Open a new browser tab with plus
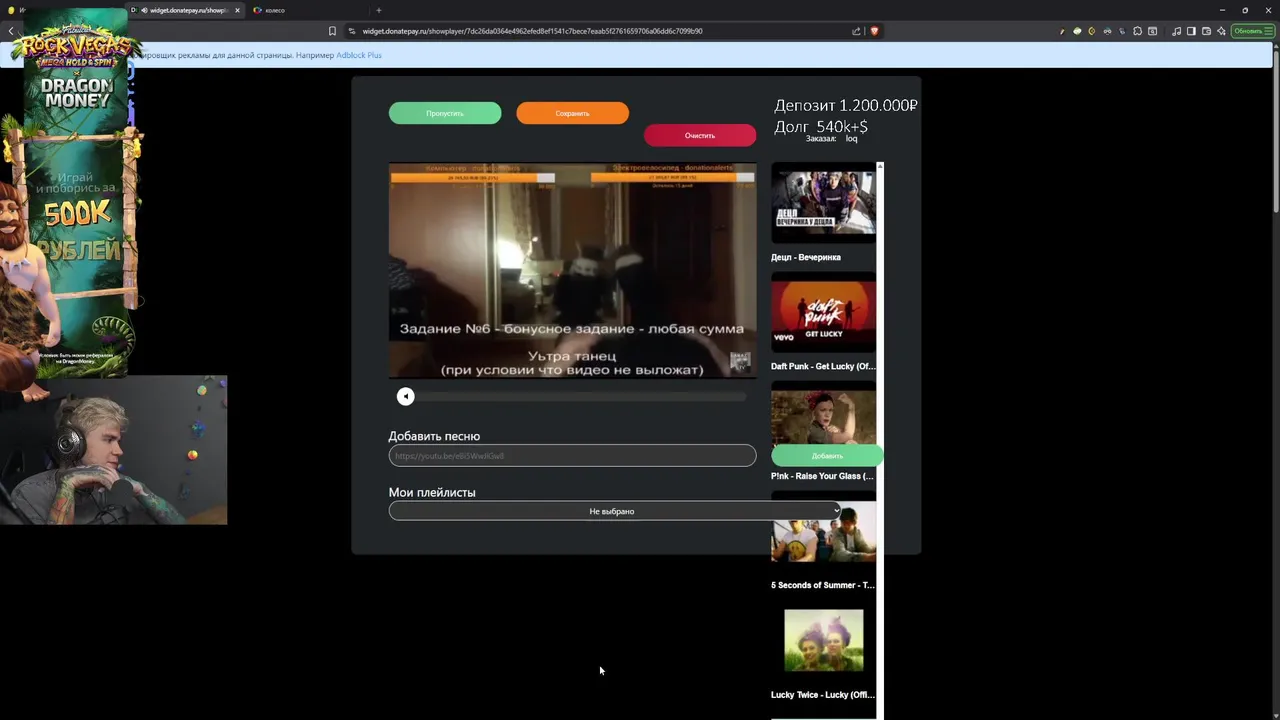 (378, 10)
